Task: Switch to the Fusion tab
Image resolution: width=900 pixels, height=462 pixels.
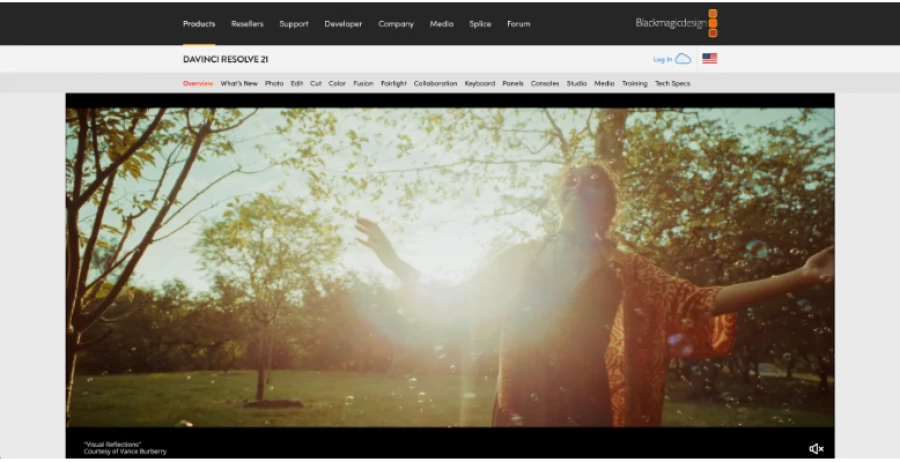Action: click(363, 83)
